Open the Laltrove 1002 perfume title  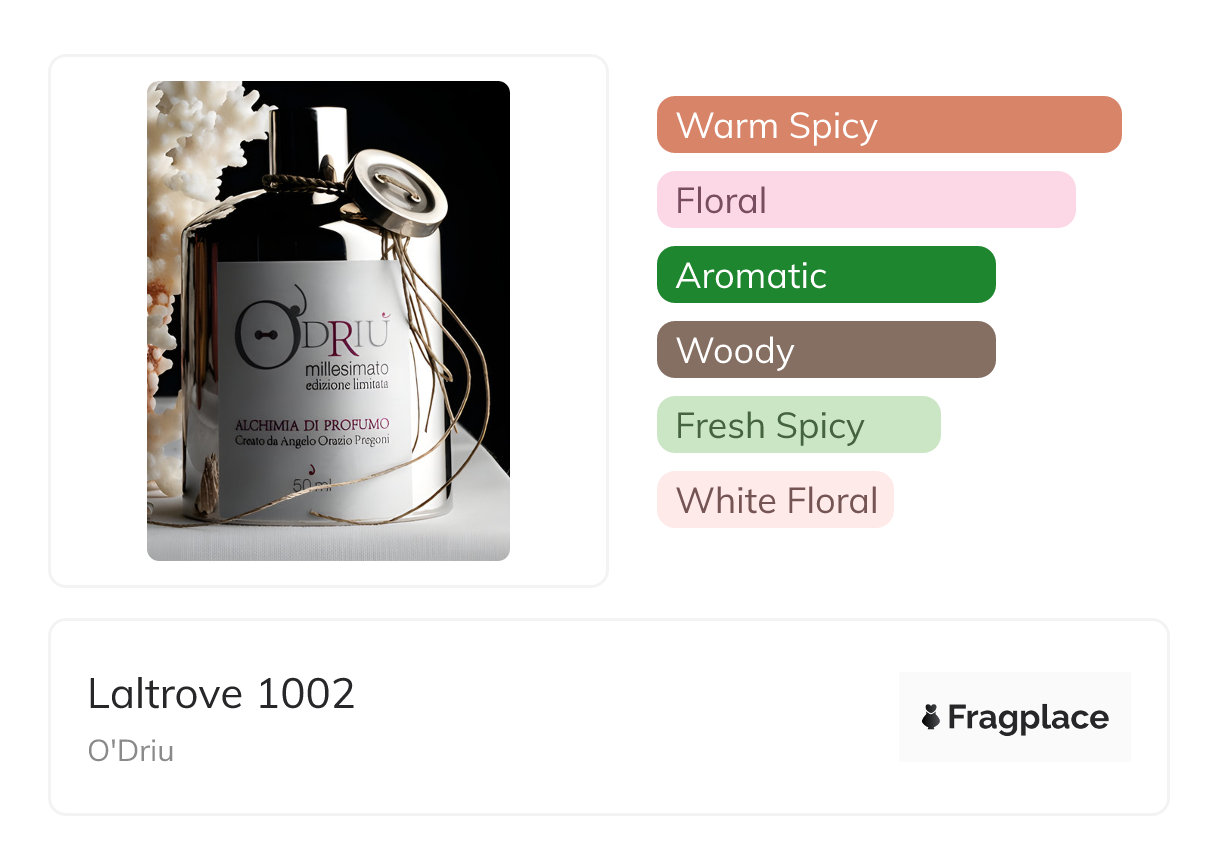pyautogui.click(x=221, y=694)
